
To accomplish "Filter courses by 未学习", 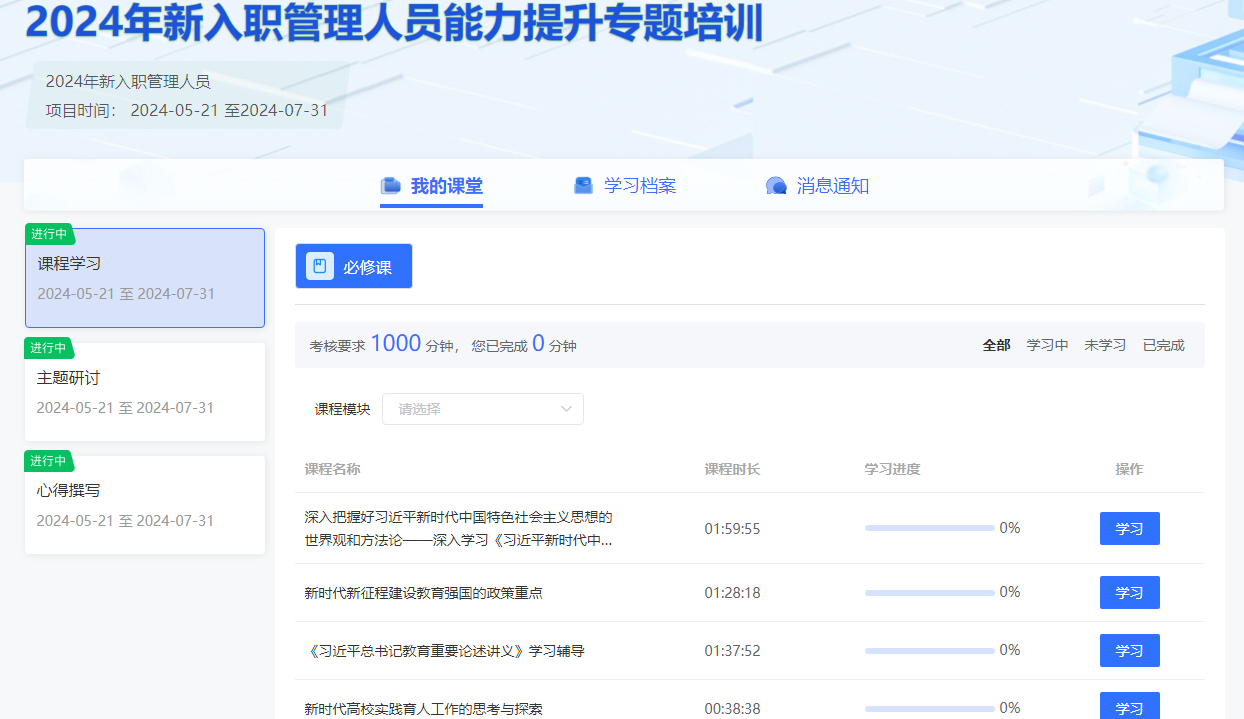I will pos(1105,345).
